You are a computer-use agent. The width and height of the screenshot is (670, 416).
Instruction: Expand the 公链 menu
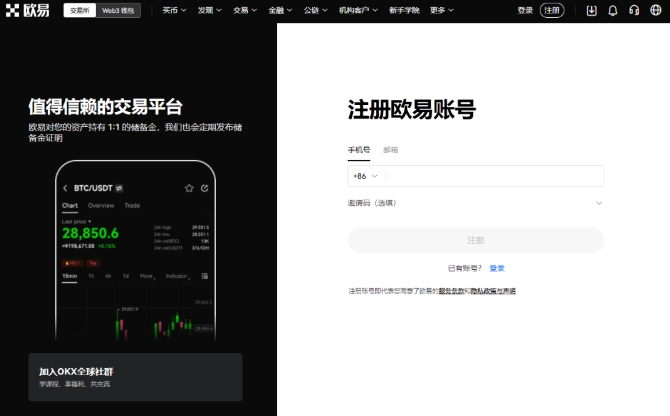(x=315, y=10)
